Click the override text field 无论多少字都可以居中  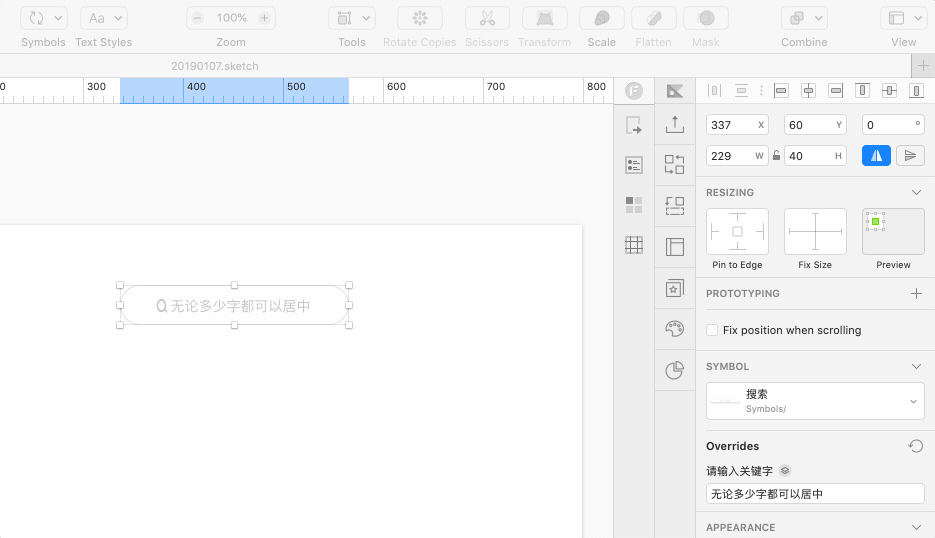[x=815, y=494]
